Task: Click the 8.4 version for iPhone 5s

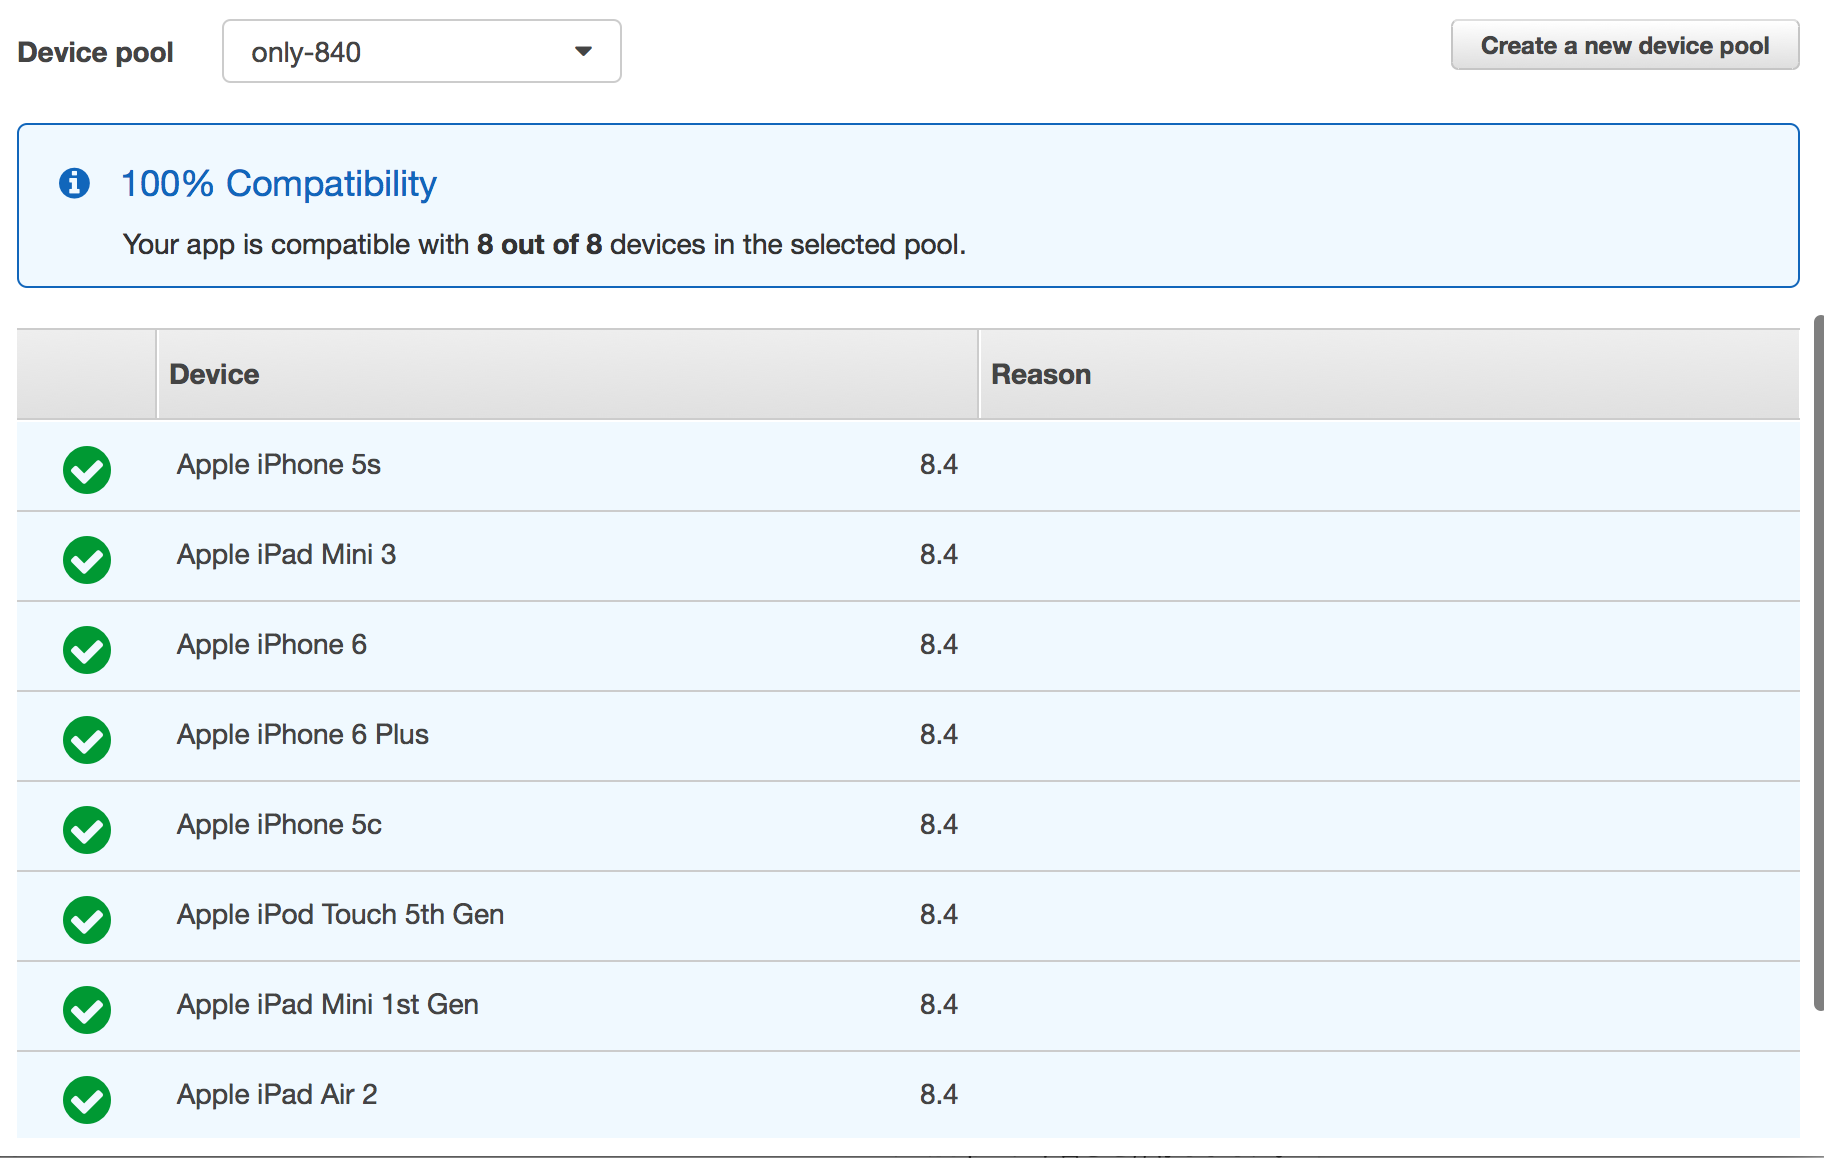Action: (x=938, y=464)
